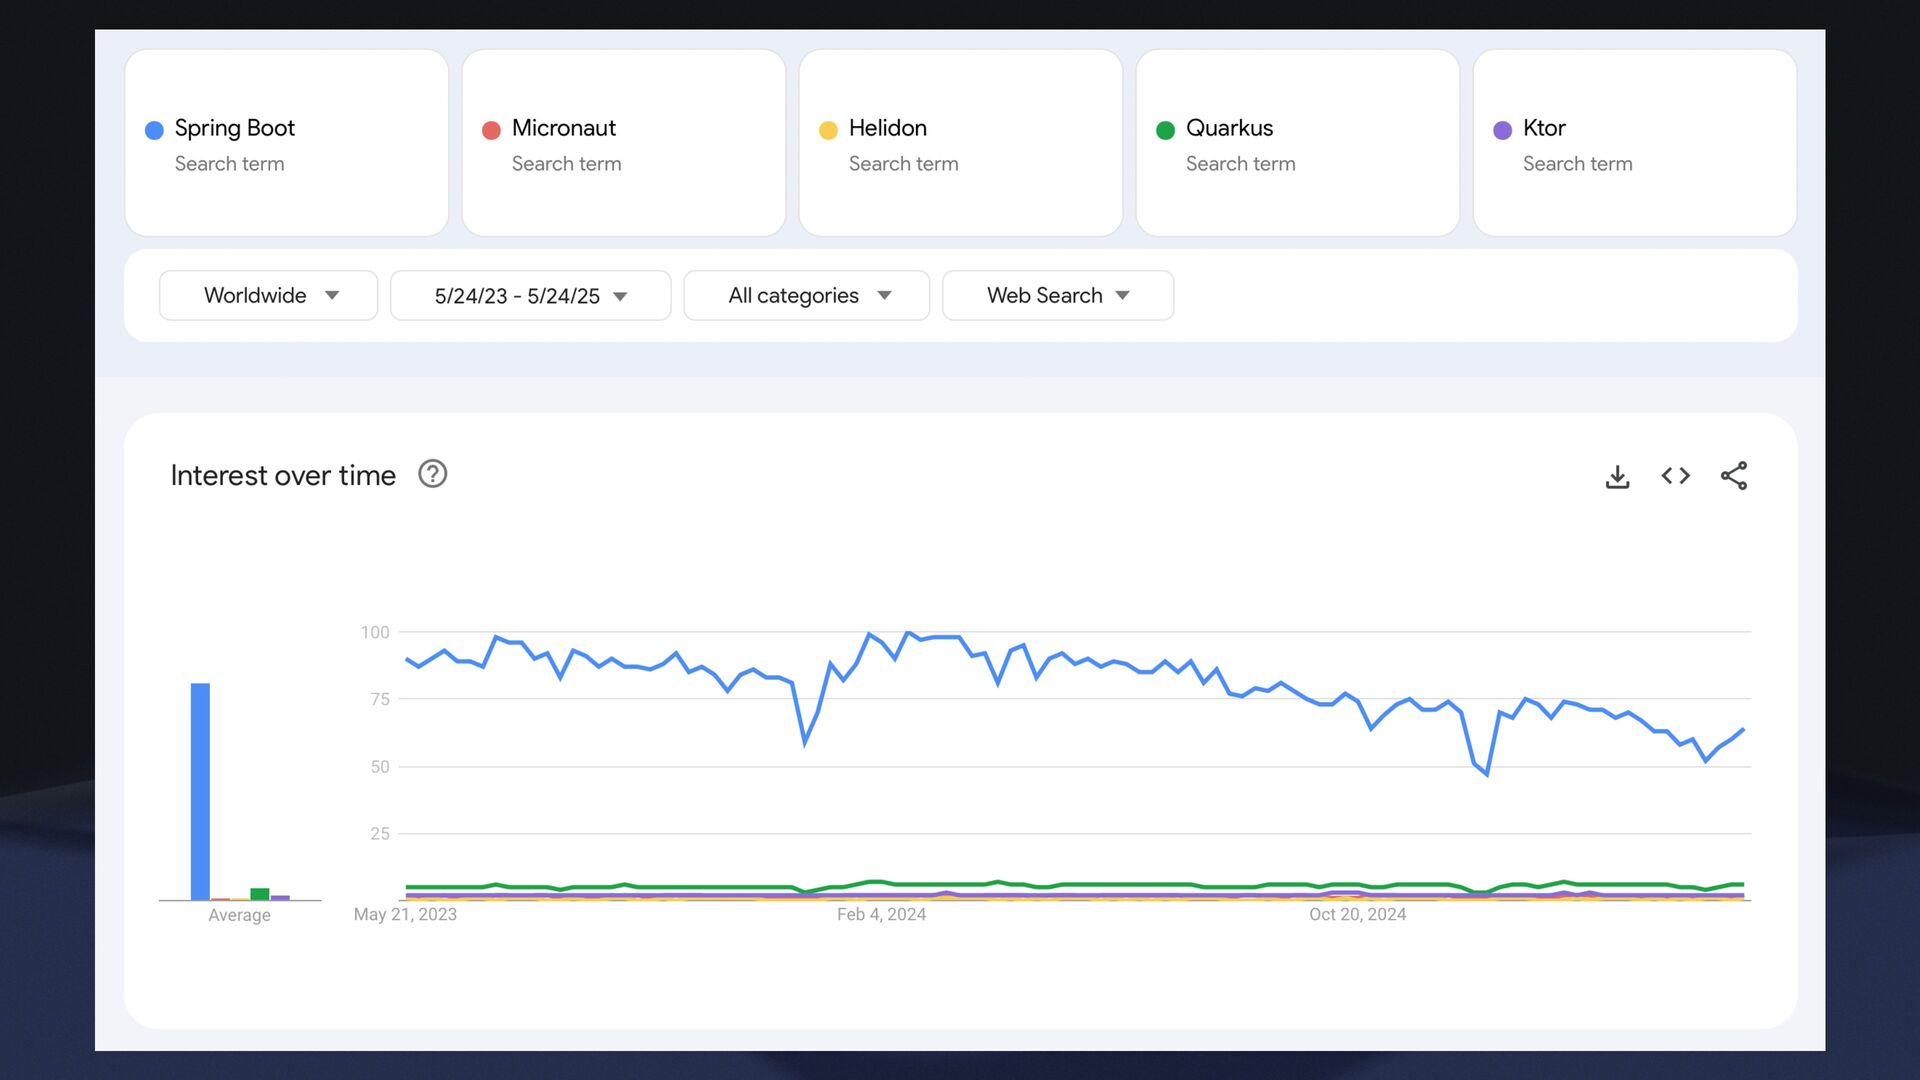Viewport: 1920px width, 1080px height.
Task: Click the Feb 4, 2024 axis label
Action: click(881, 914)
